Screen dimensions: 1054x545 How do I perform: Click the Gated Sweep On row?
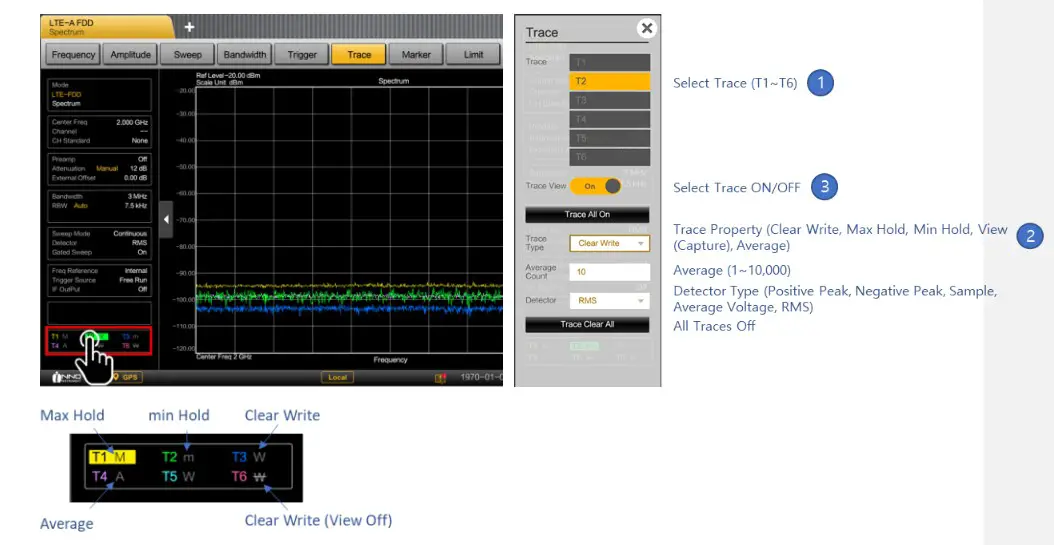(99, 252)
